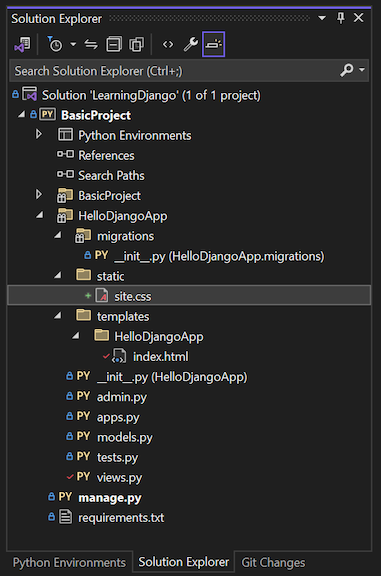
Task: Click the References node icon
Action: click(65, 155)
